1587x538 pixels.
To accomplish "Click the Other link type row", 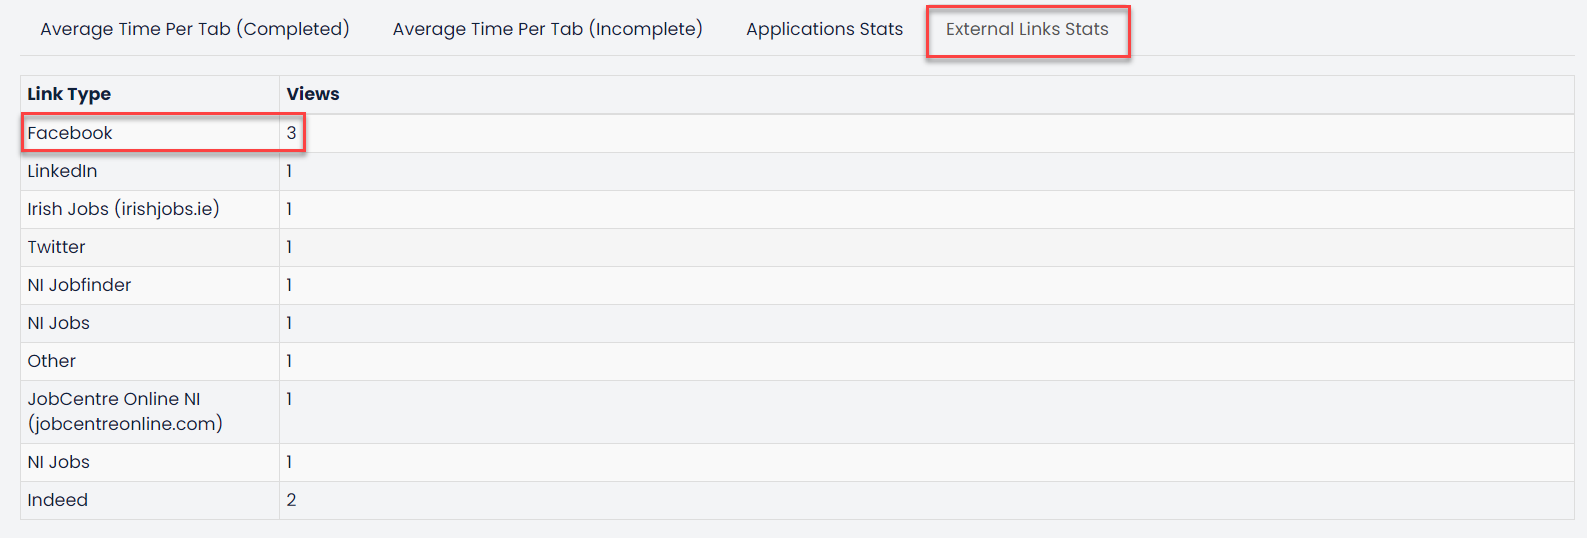I will pyautogui.click(x=797, y=361).
